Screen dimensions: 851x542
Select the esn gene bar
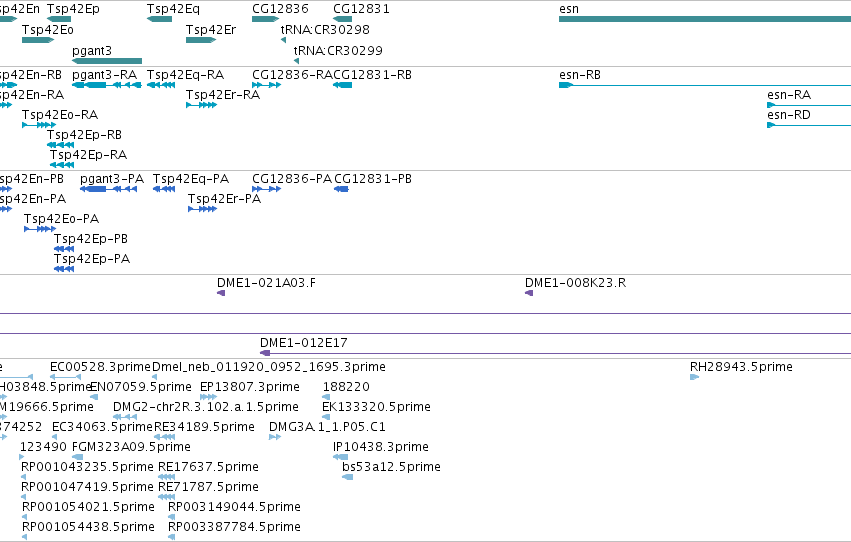pos(705,19)
